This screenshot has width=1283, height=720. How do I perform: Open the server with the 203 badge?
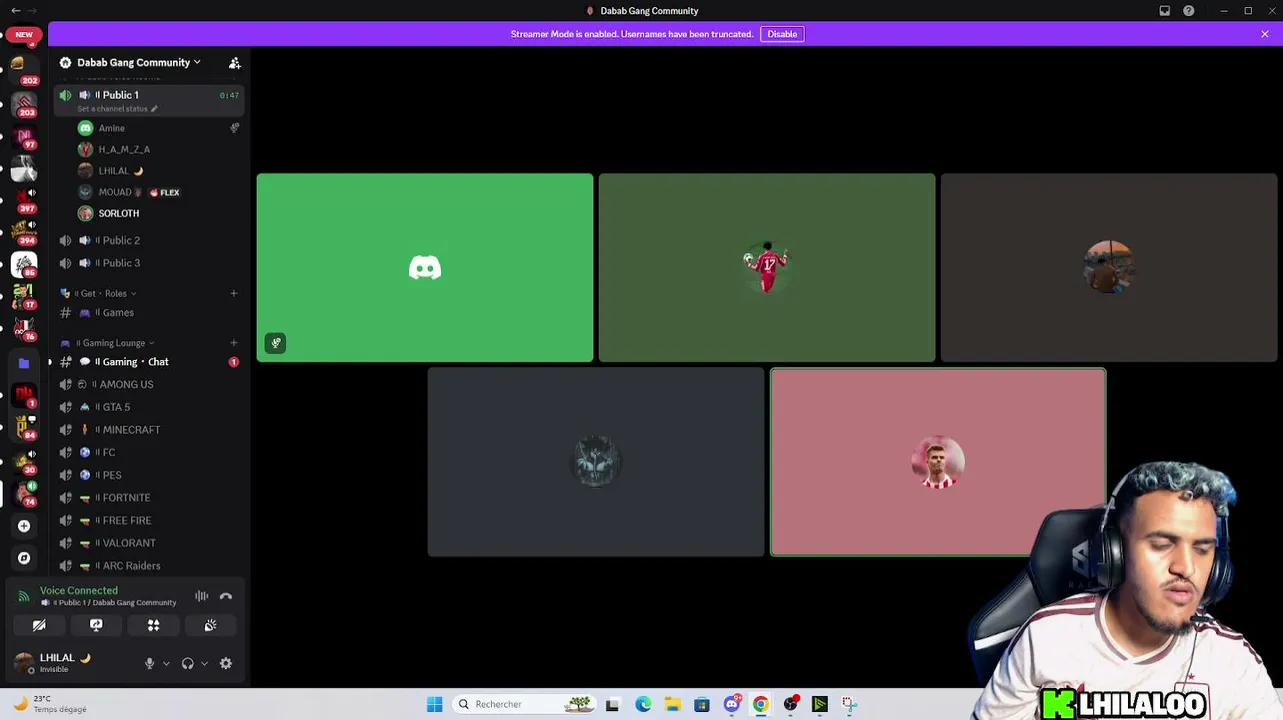pyautogui.click(x=23, y=104)
